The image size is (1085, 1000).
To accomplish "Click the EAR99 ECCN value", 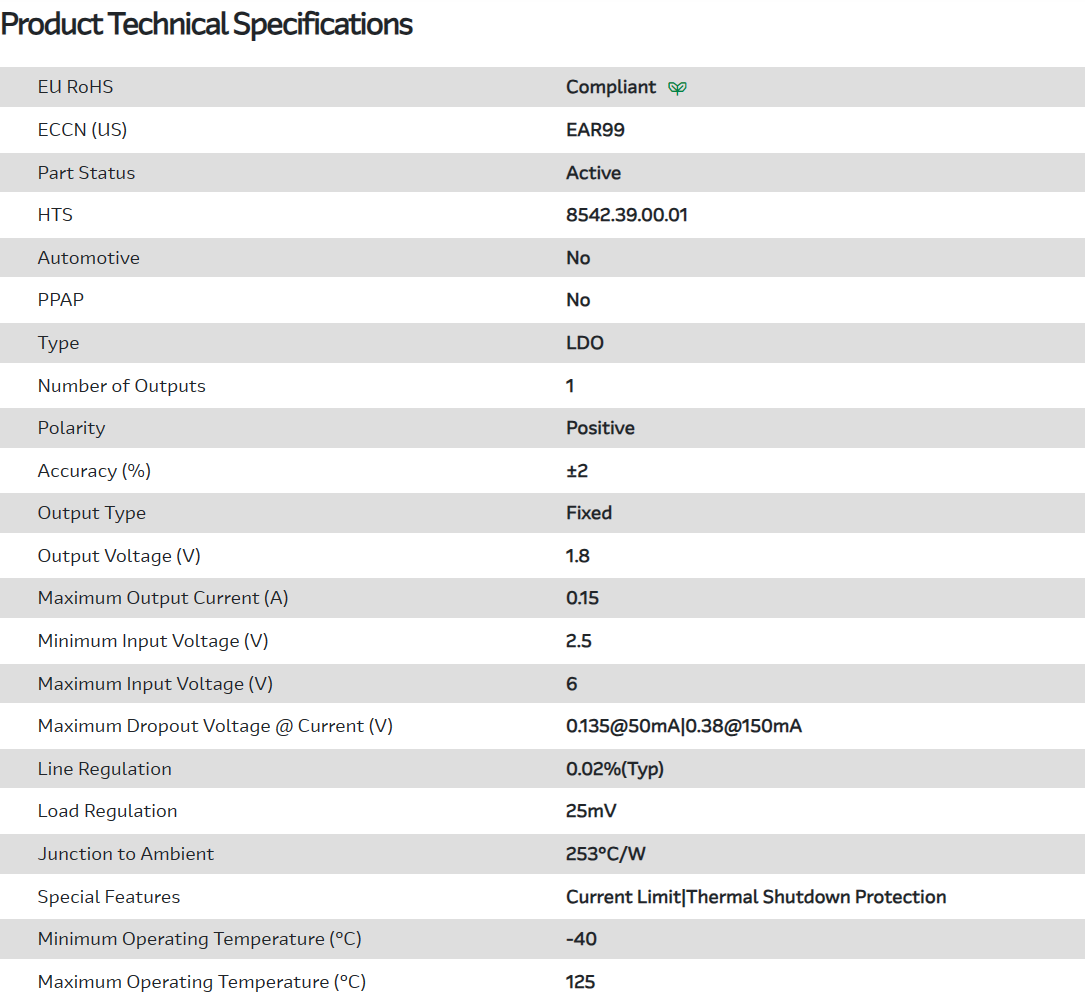I will tap(595, 130).
